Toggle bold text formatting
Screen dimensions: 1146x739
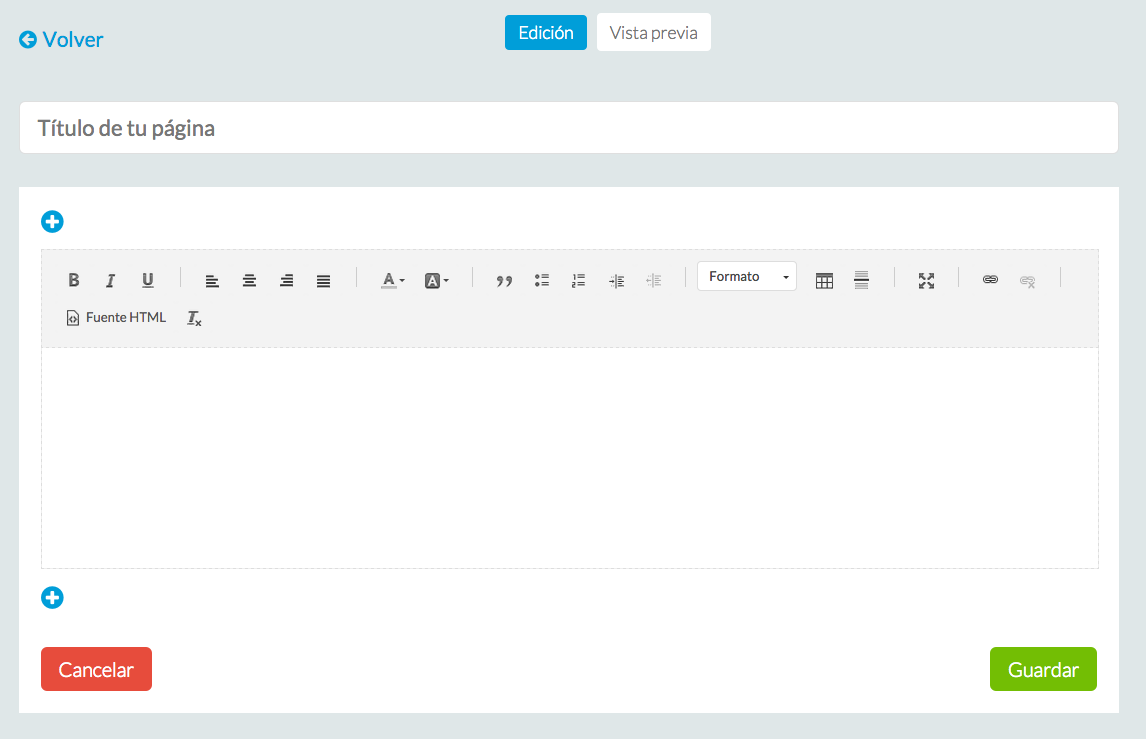(x=74, y=280)
